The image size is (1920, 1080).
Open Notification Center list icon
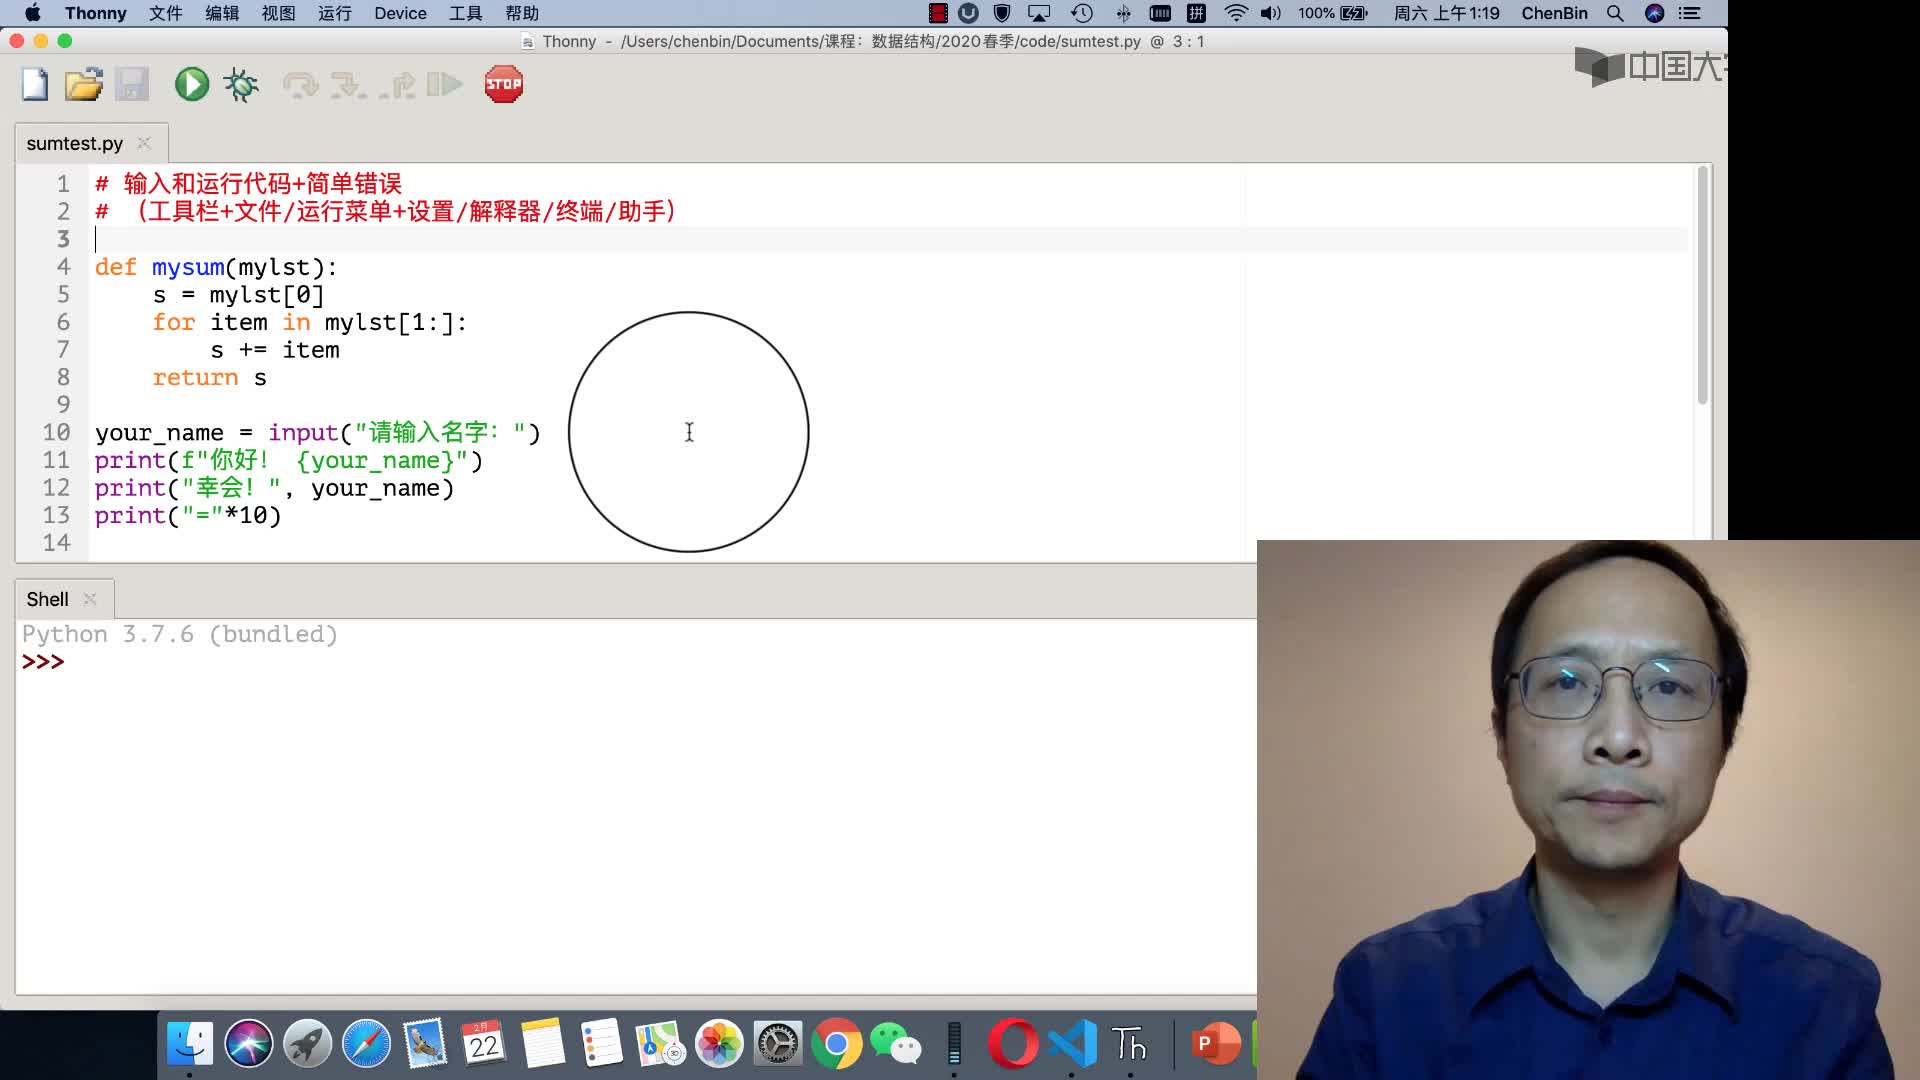click(x=1690, y=13)
